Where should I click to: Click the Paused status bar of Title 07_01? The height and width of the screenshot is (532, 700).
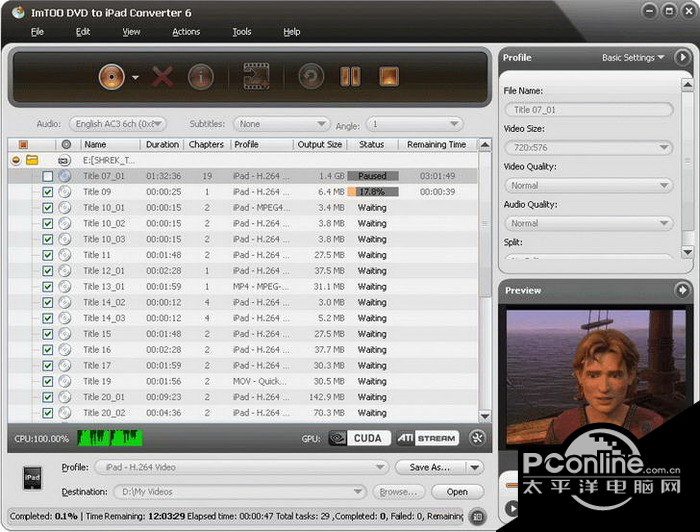tap(373, 176)
